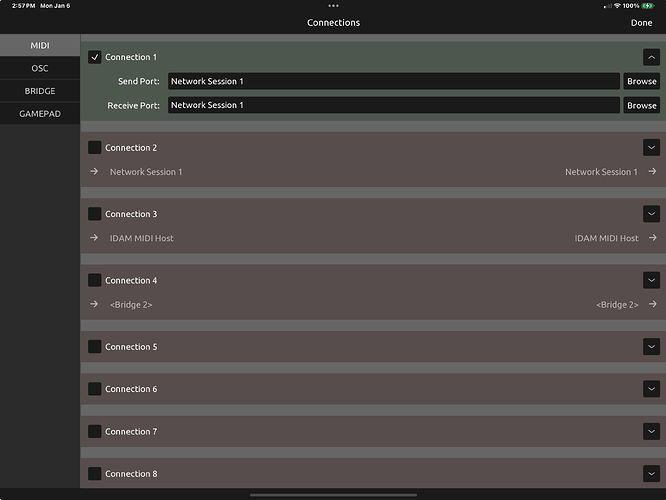The width and height of the screenshot is (666, 500).
Task: Click the receive arrow icon in Connection 2
Action: point(651,172)
